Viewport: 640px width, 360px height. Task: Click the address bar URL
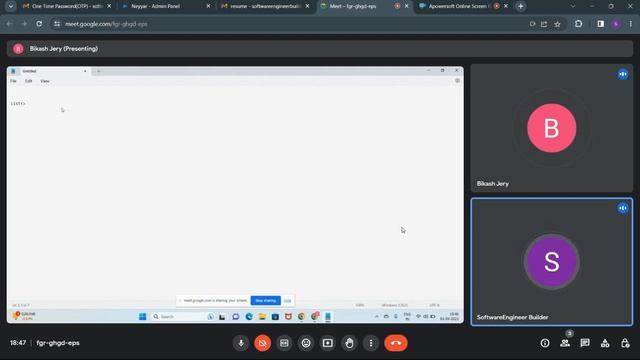point(106,24)
